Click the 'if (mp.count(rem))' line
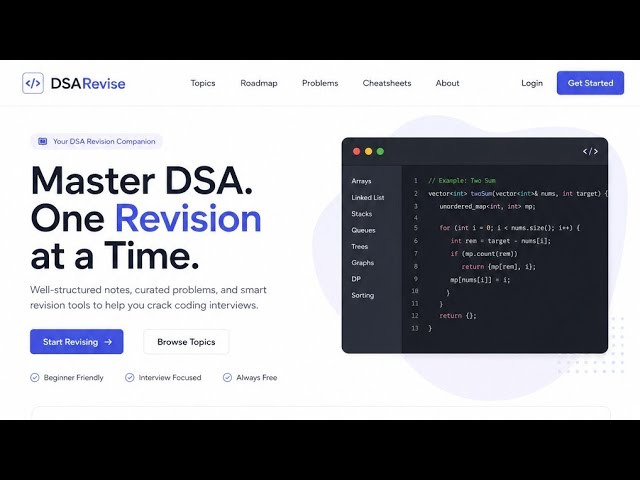 484,253
